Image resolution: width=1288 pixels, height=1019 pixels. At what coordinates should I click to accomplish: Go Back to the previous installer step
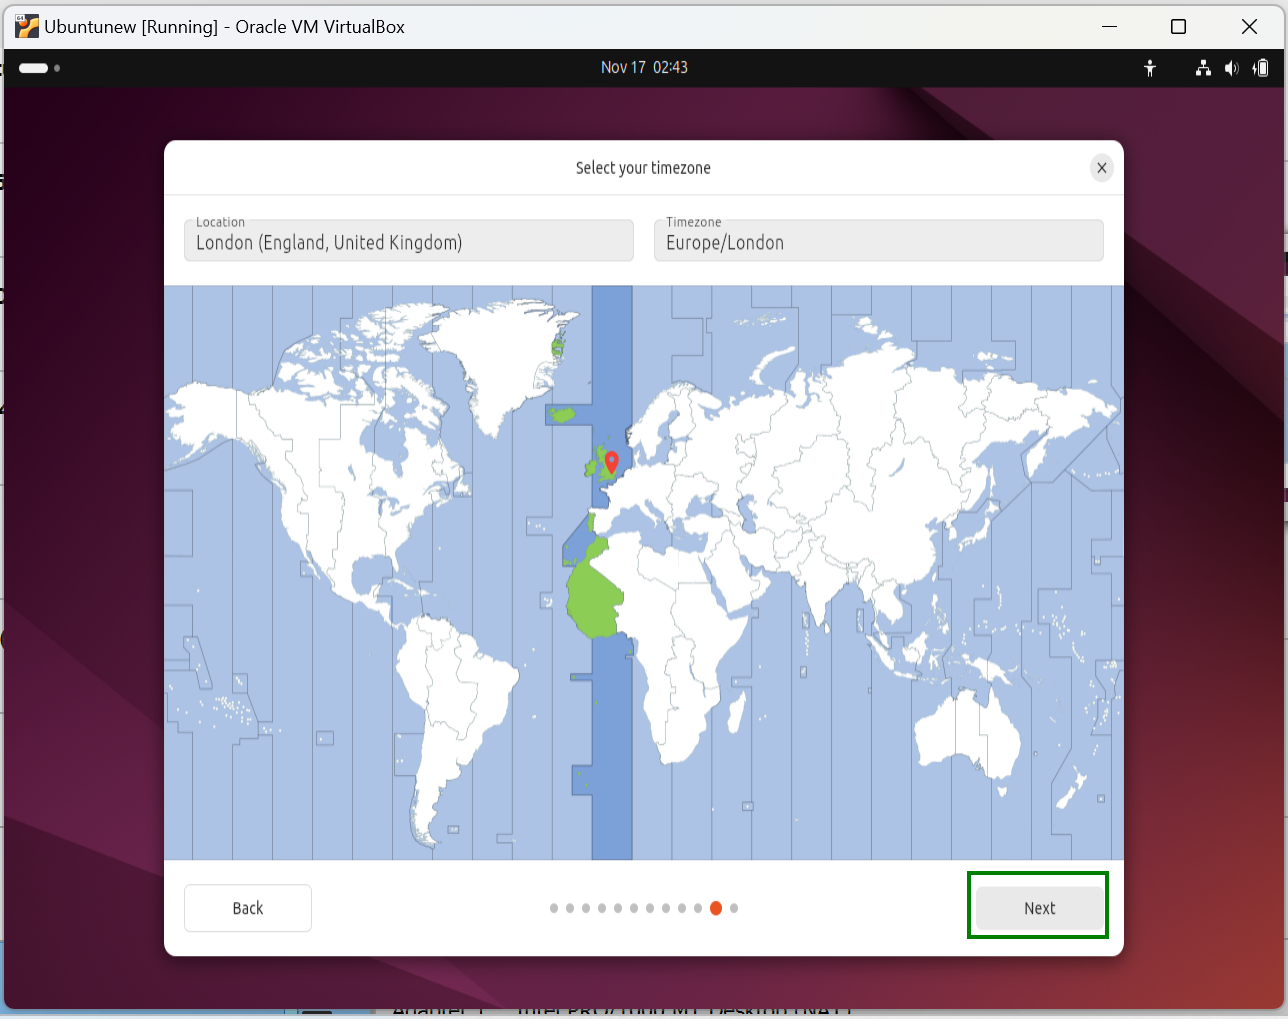pyautogui.click(x=248, y=908)
